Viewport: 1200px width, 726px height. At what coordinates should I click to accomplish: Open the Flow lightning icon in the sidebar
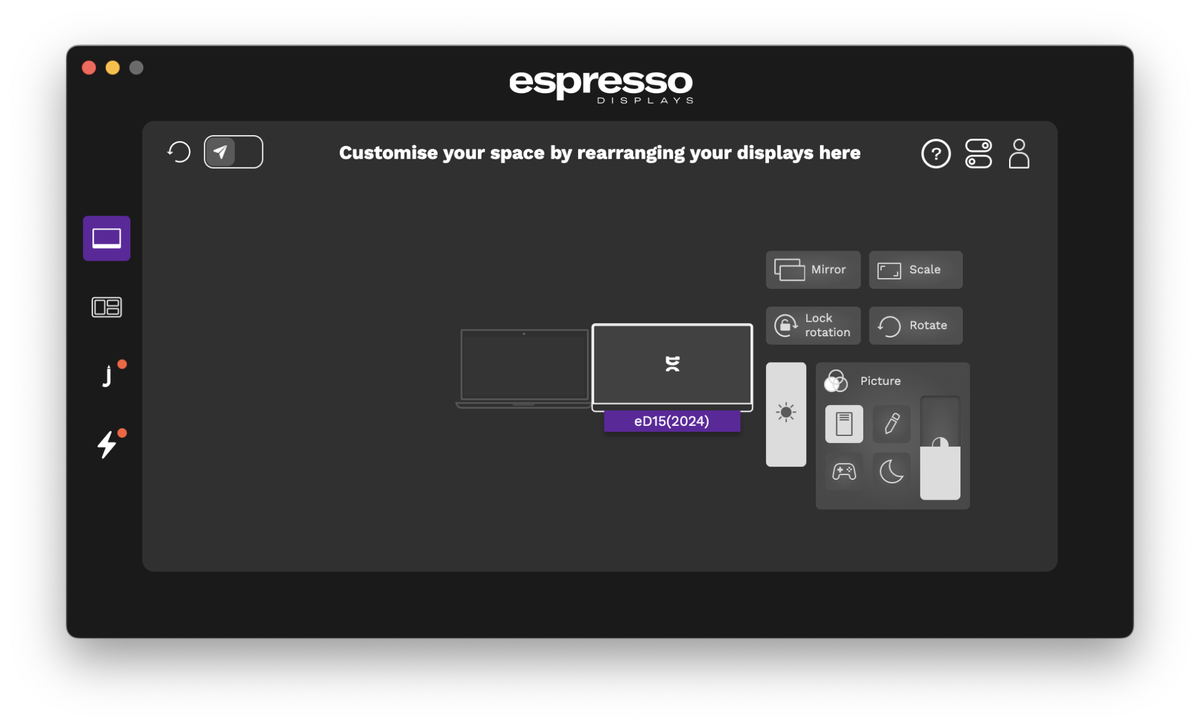click(x=106, y=443)
